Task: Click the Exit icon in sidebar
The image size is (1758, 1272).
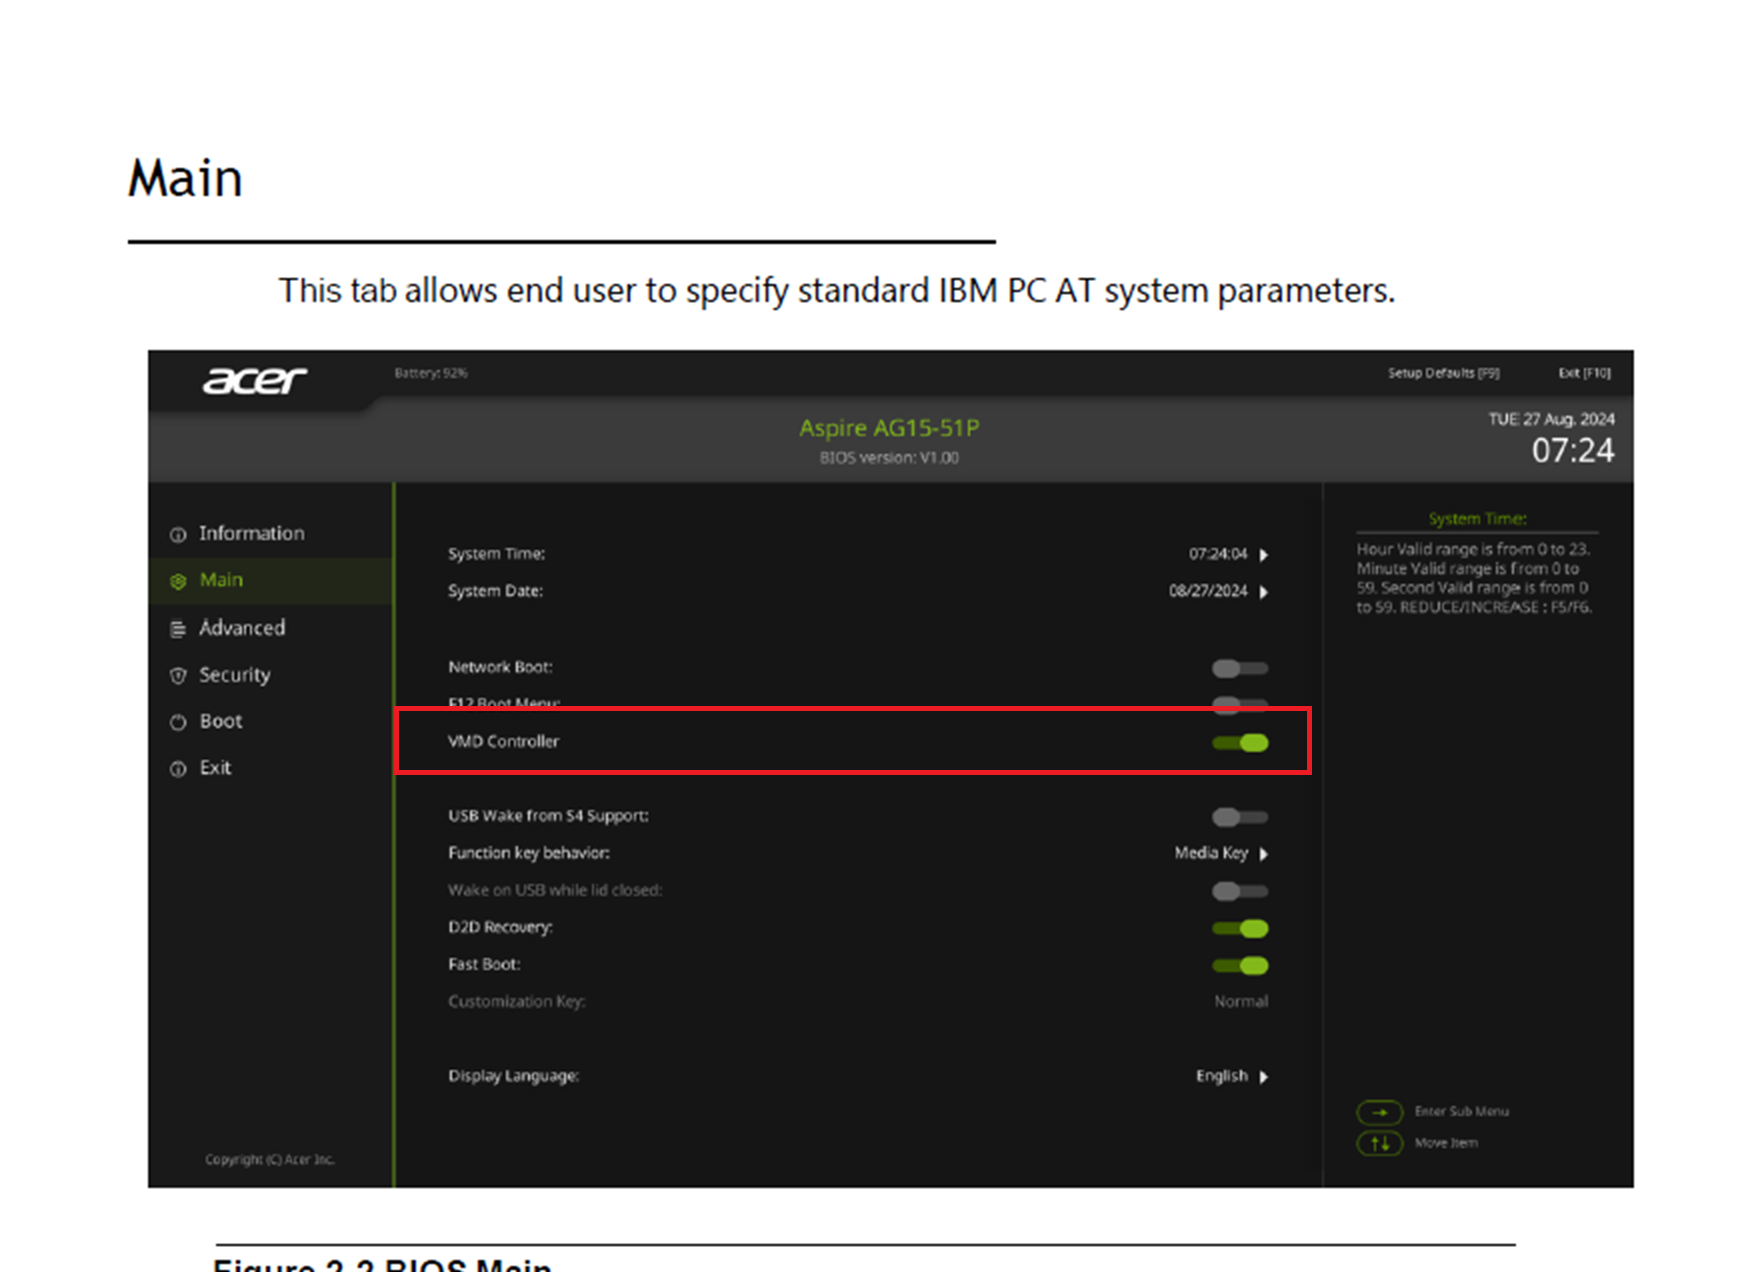Action: click(178, 769)
